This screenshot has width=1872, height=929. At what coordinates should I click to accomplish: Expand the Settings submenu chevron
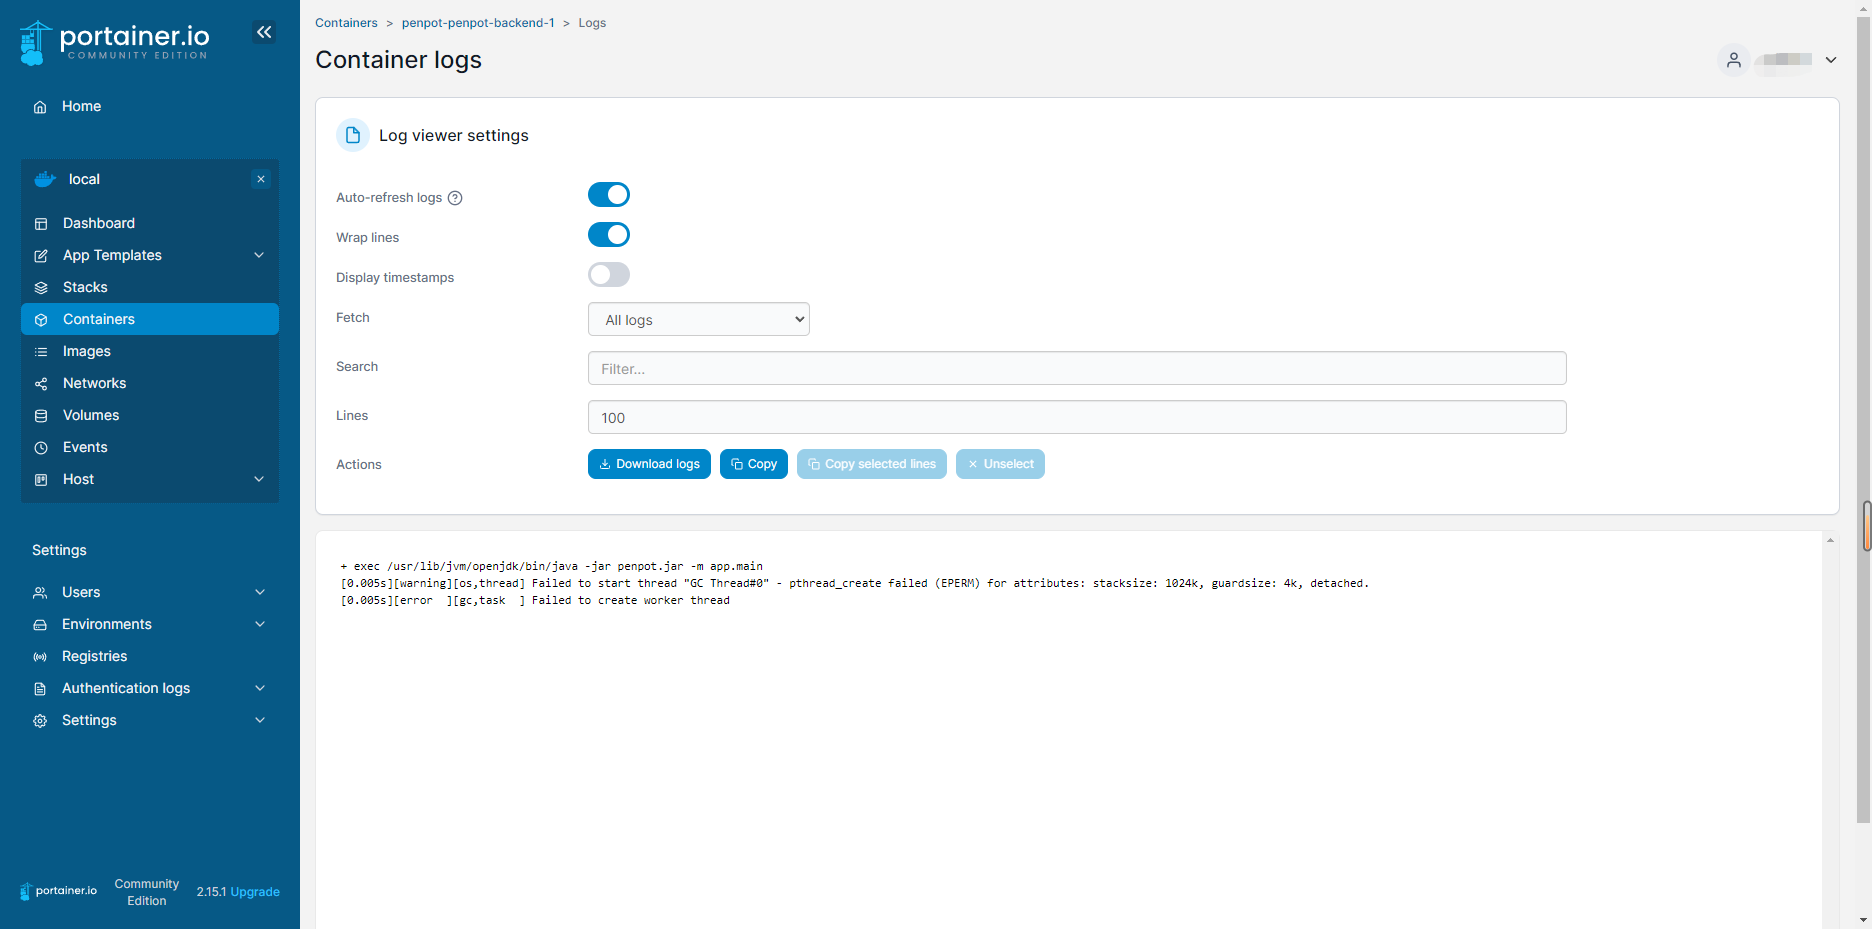point(260,720)
